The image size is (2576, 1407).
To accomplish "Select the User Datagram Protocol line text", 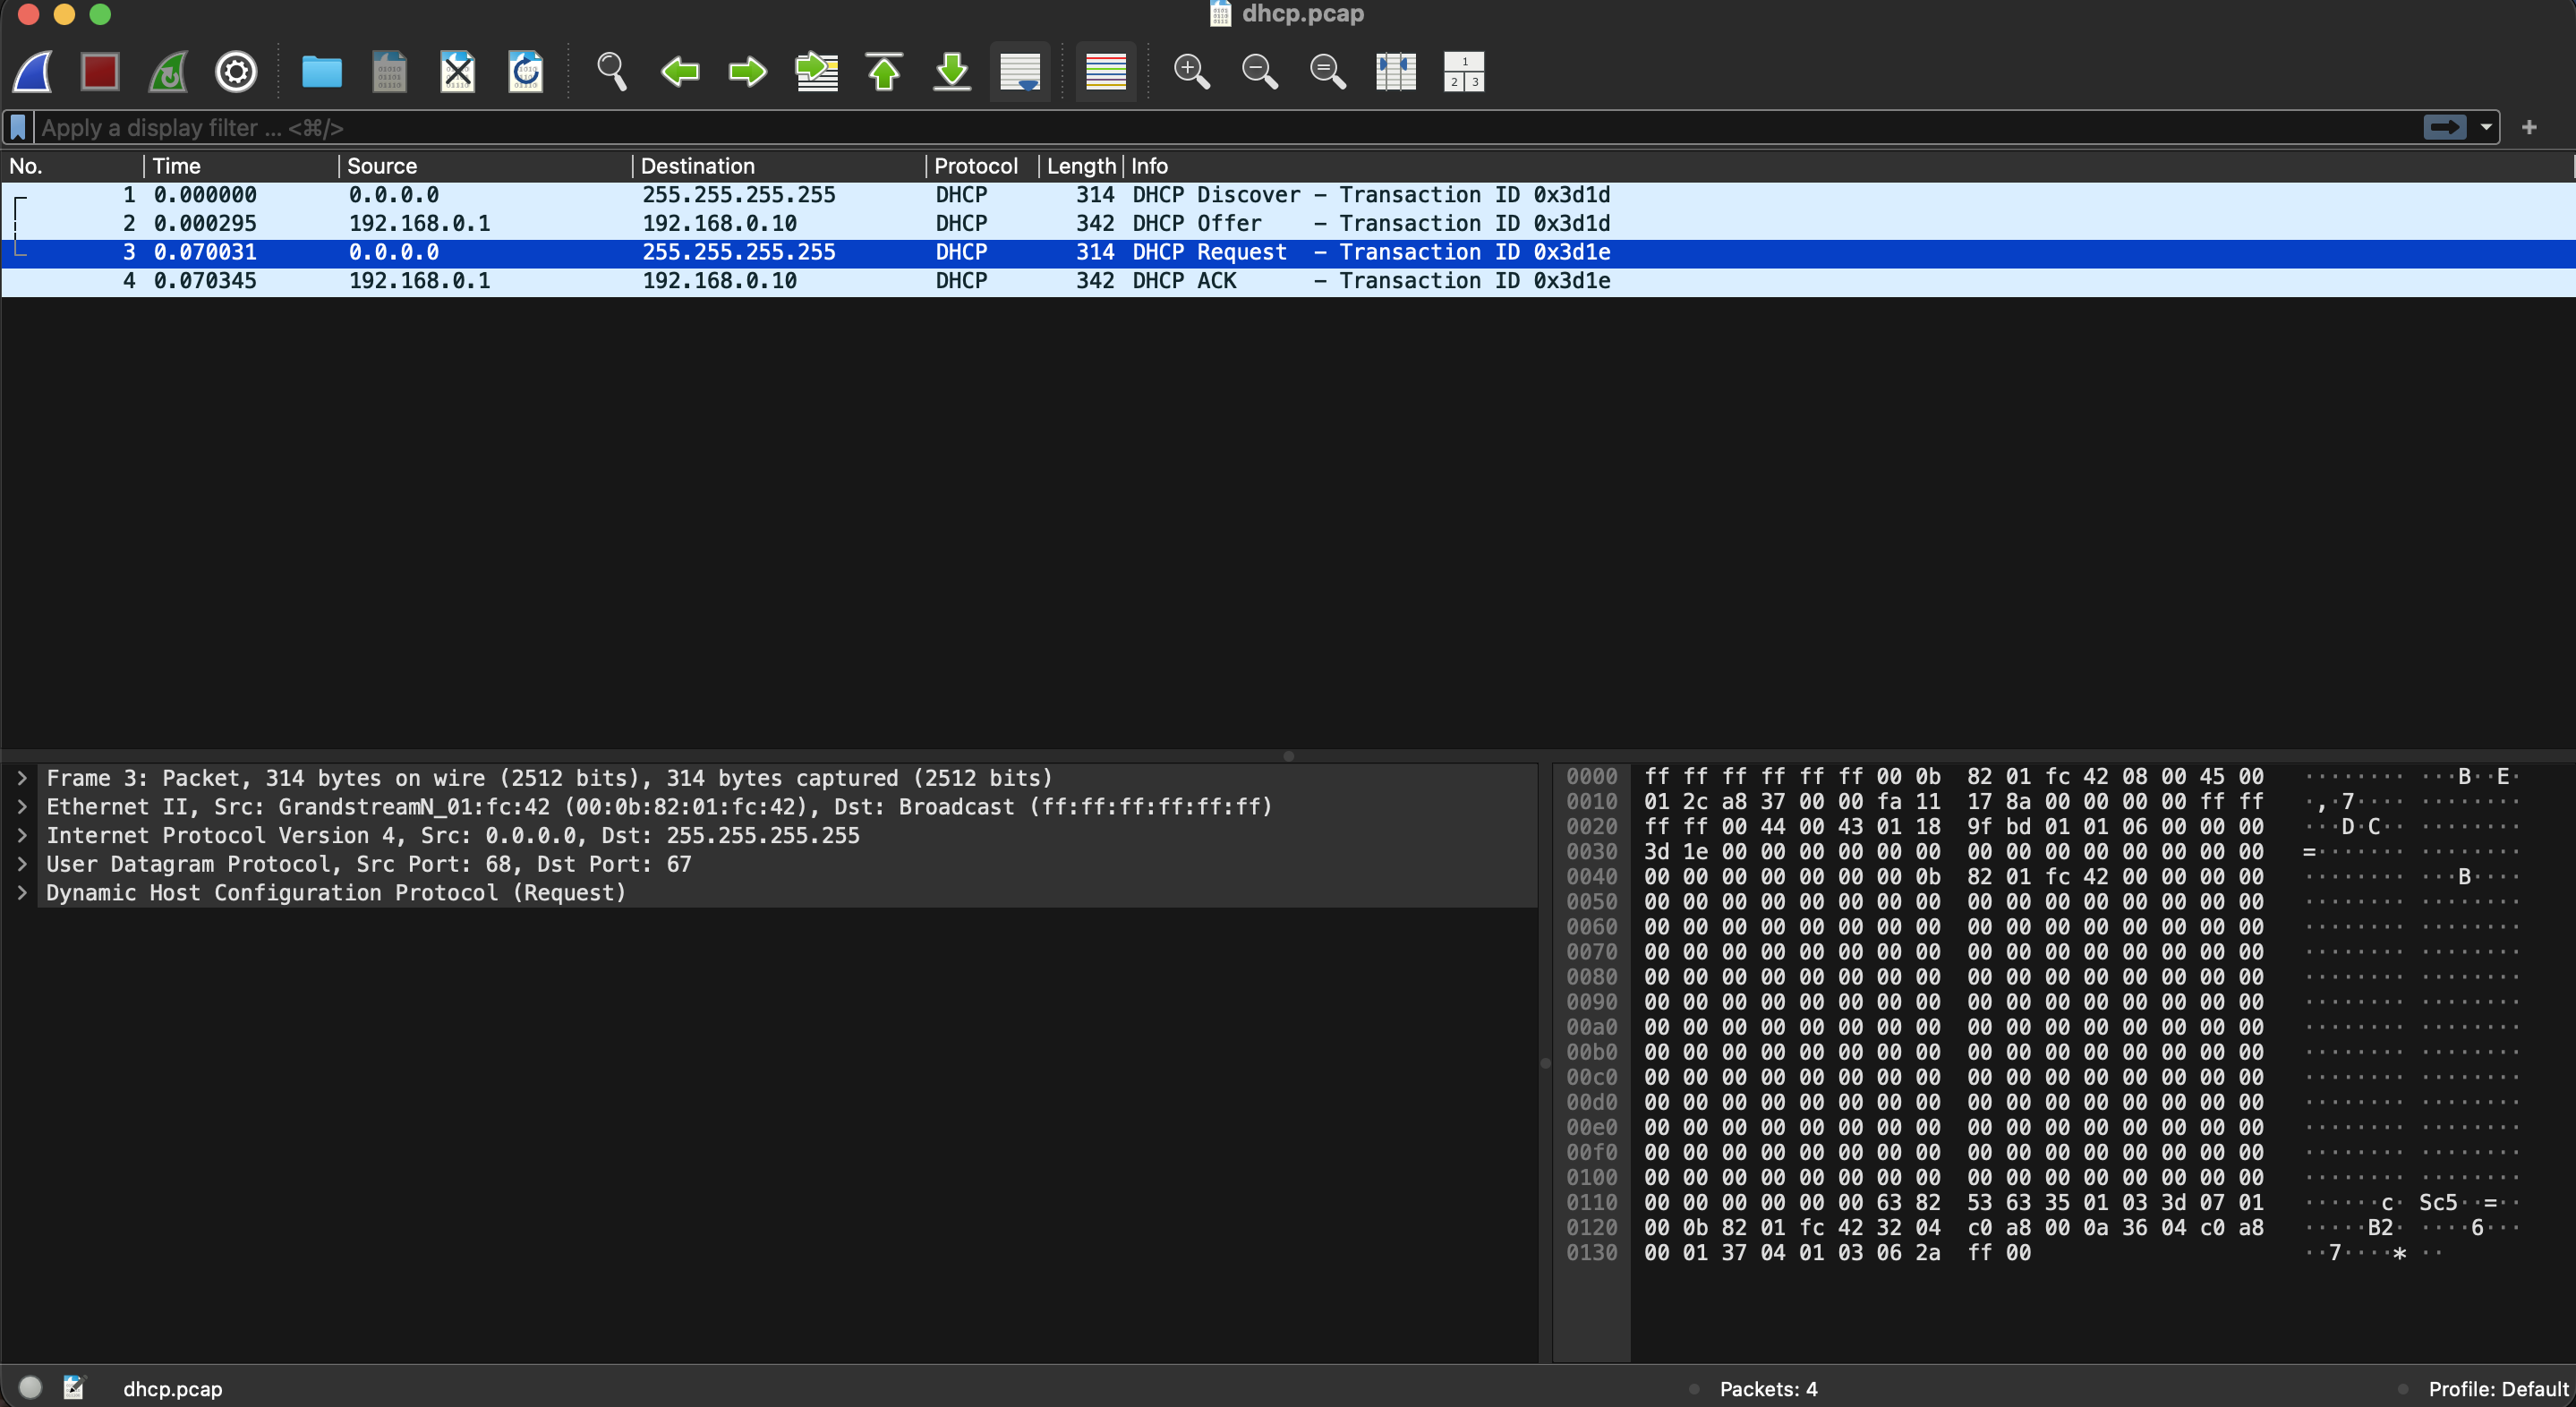I will pyautogui.click(x=368, y=864).
